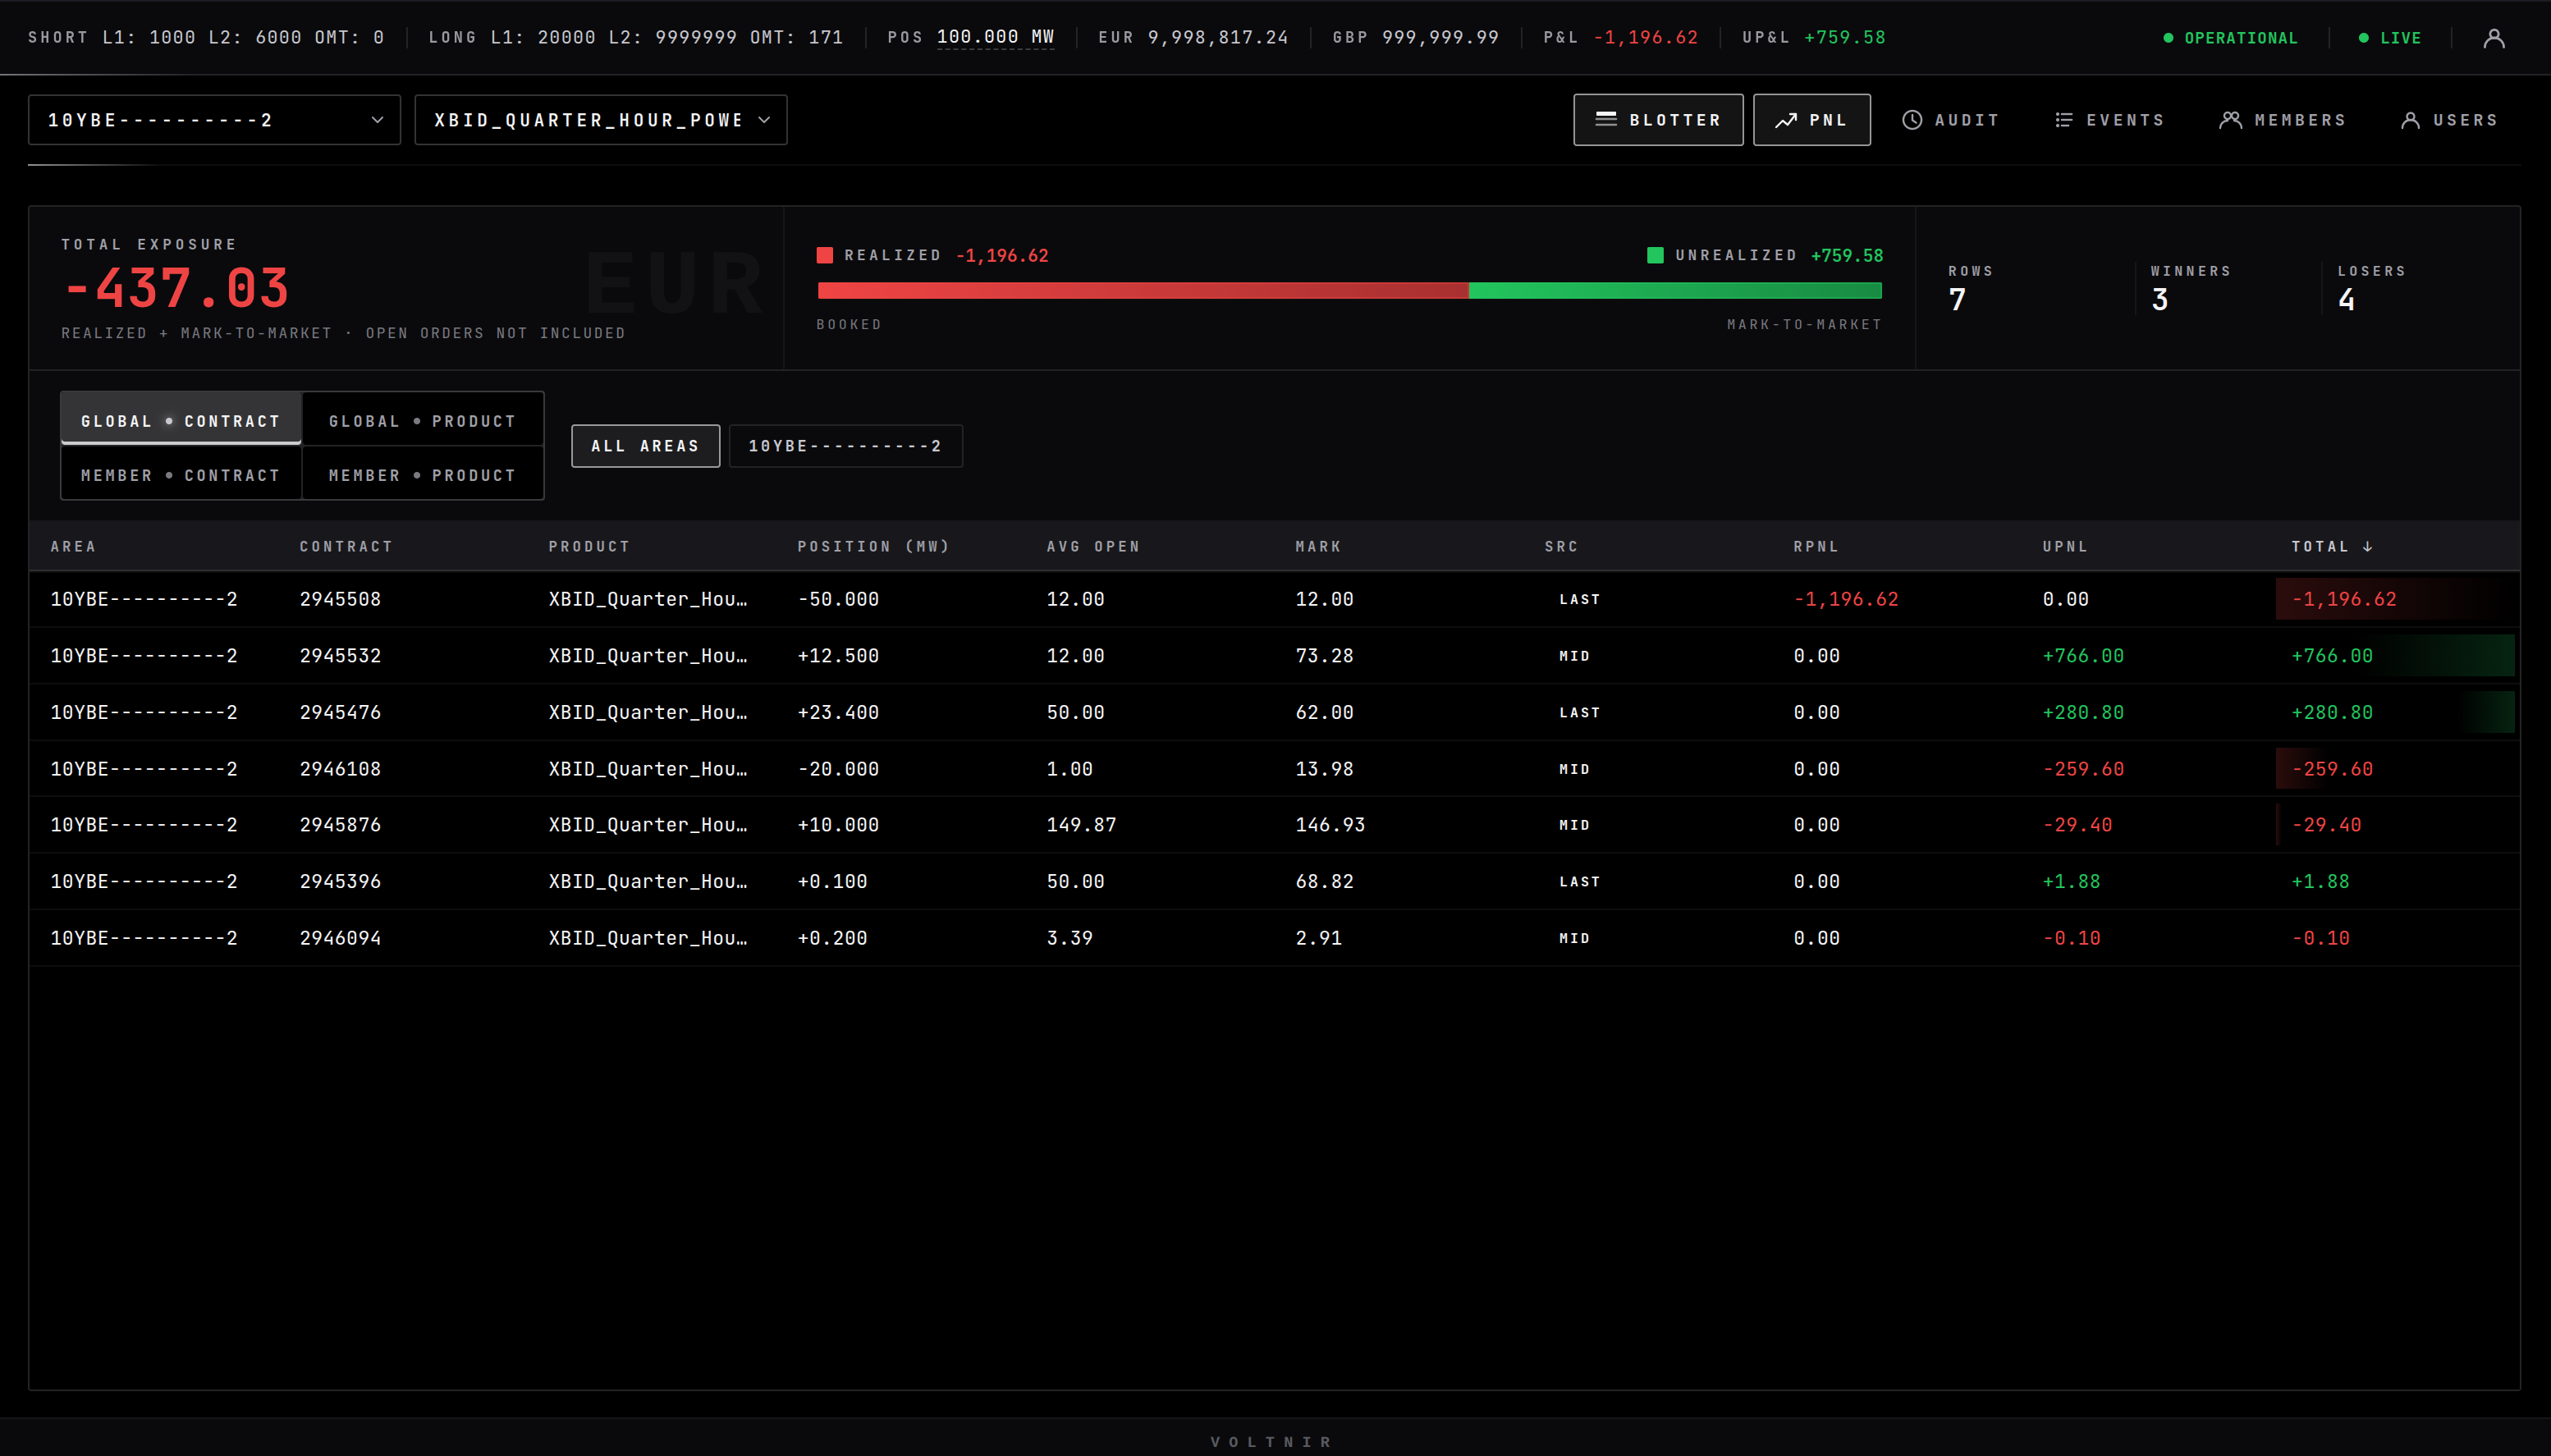Open the user profile icon top right
2551x1456 pixels.
tap(2495, 38)
